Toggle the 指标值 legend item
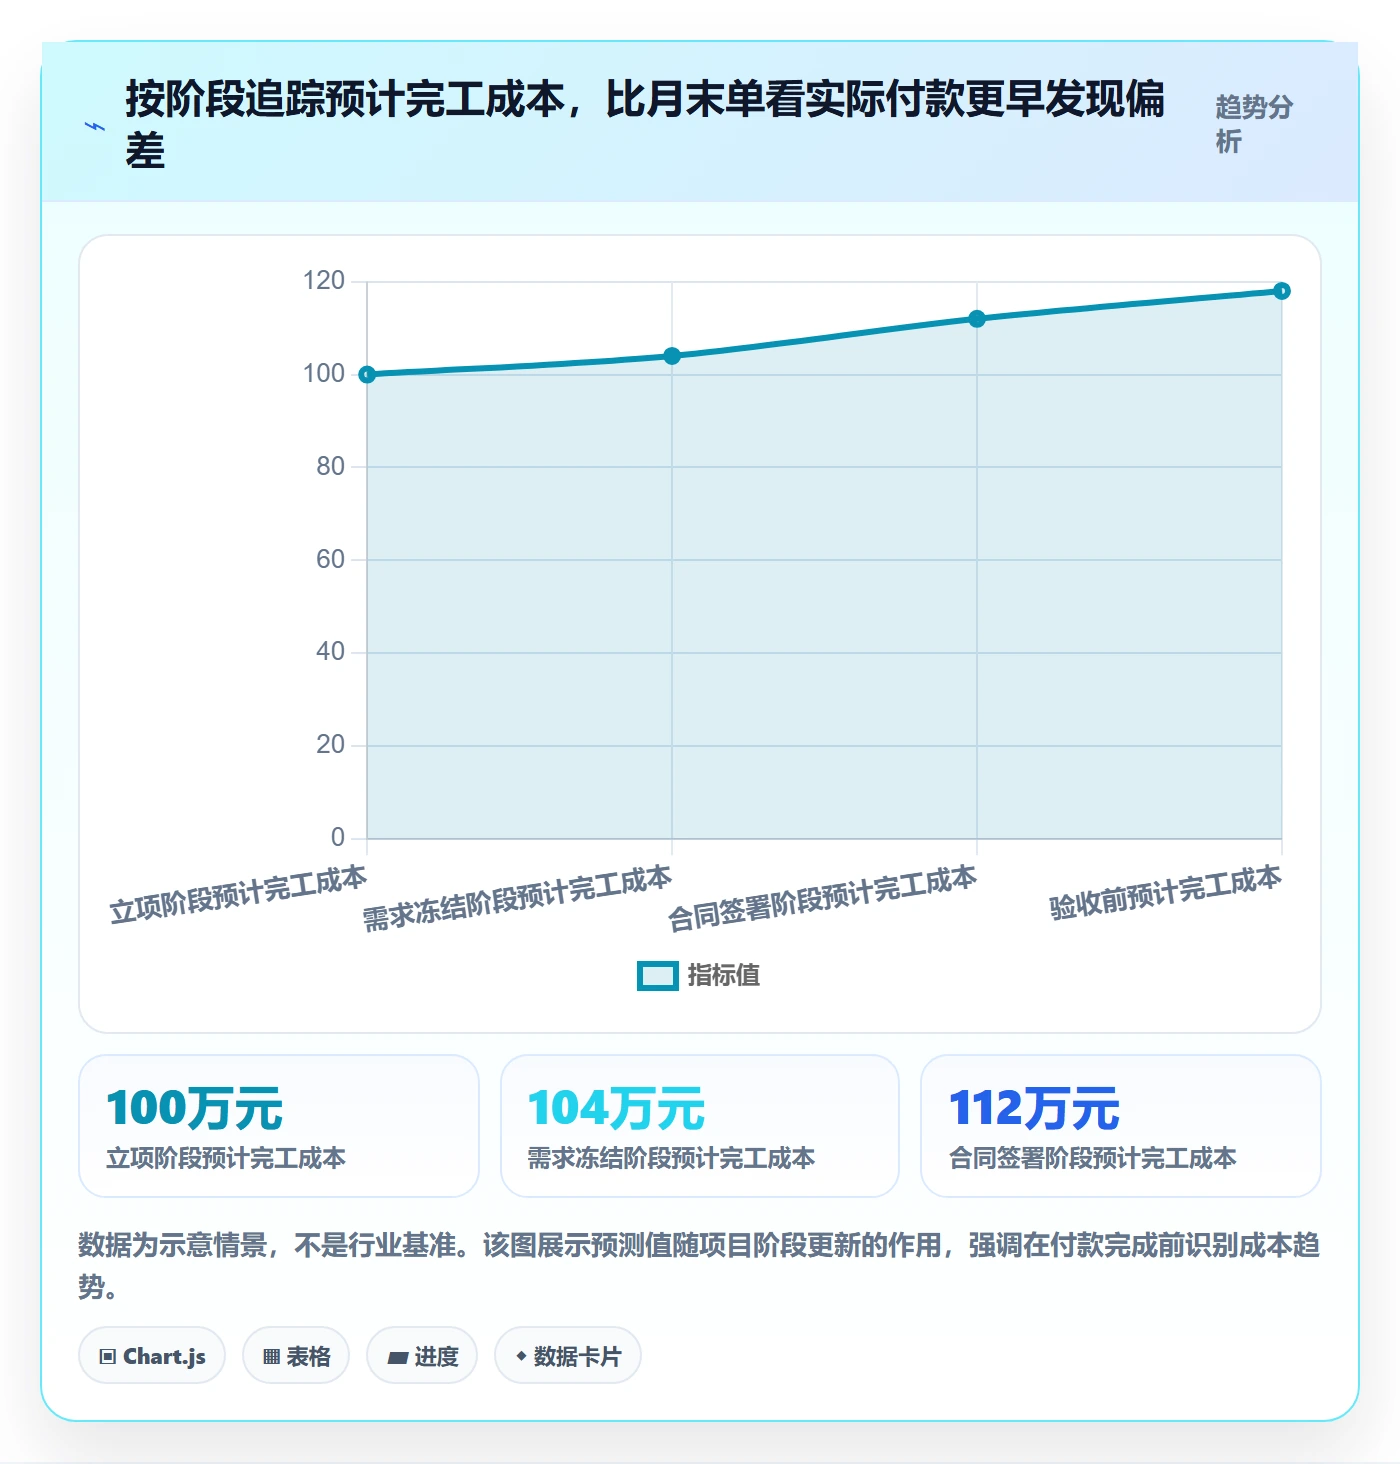 699,975
